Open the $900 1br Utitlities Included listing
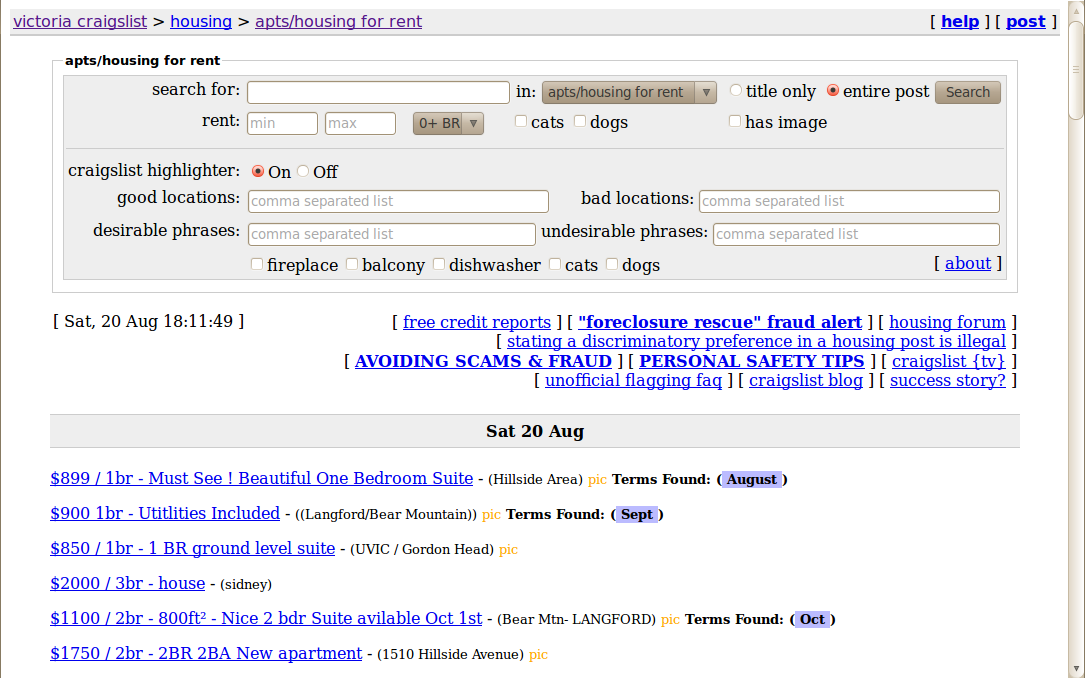The height and width of the screenshot is (678, 1085). click(x=165, y=513)
